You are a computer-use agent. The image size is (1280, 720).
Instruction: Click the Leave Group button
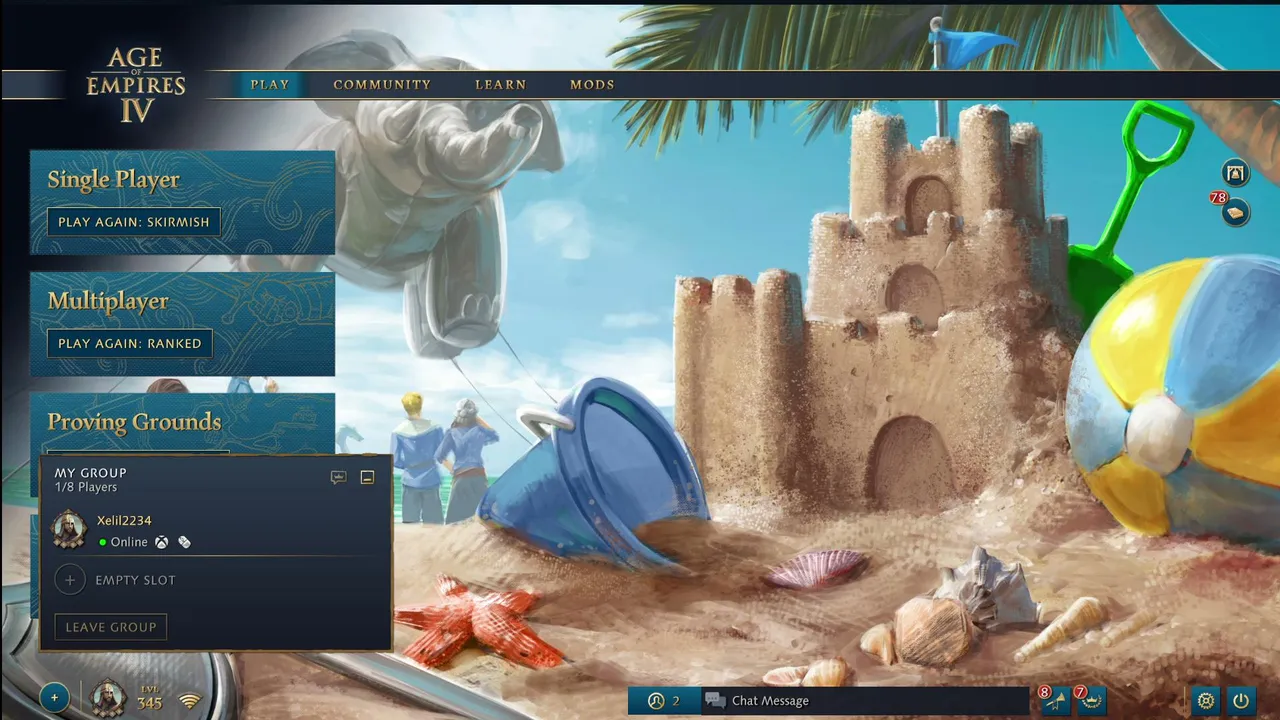(111, 627)
